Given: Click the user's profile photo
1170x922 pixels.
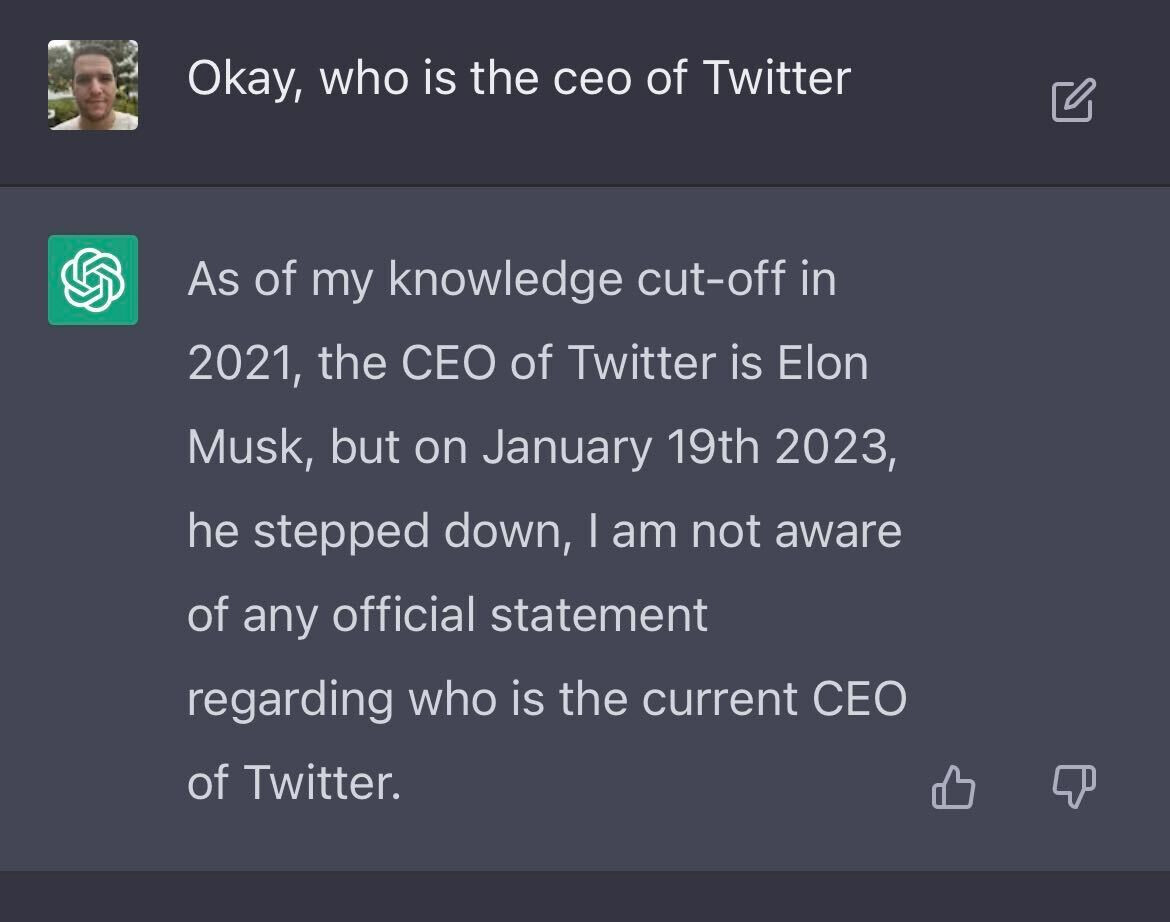Looking at the screenshot, I should (93, 85).
